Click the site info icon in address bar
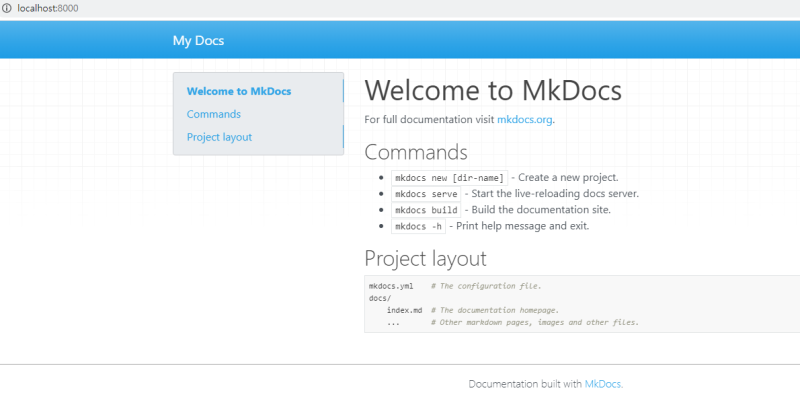Image resolution: width=800 pixels, height=411 pixels. (7, 8)
